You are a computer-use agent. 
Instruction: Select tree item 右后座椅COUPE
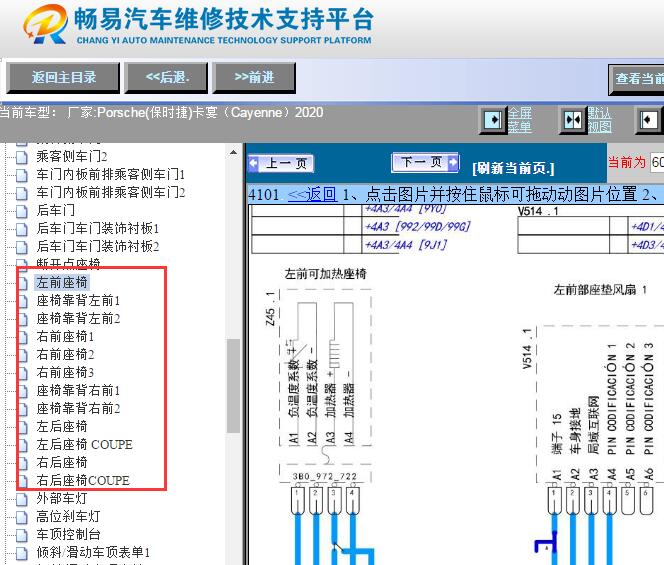[x=83, y=480]
